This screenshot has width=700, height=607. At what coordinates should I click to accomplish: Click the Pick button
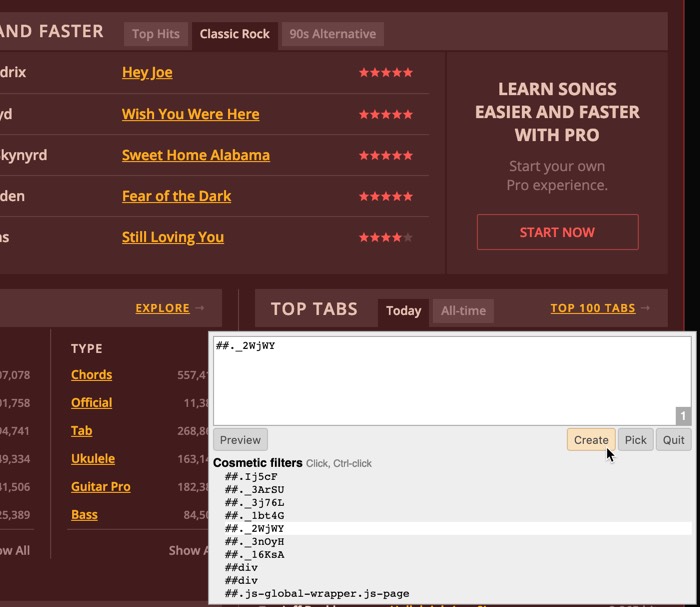pyautogui.click(x=636, y=440)
